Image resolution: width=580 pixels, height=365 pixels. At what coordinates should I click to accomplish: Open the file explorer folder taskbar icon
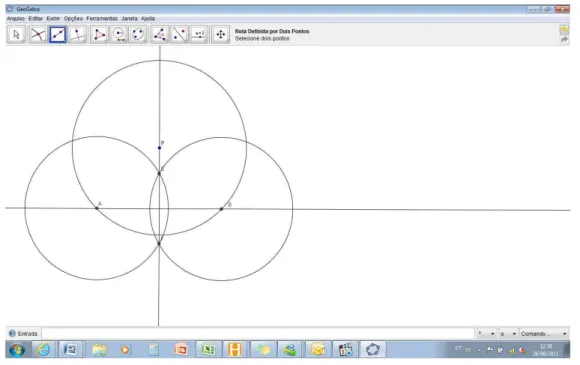coord(99,349)
